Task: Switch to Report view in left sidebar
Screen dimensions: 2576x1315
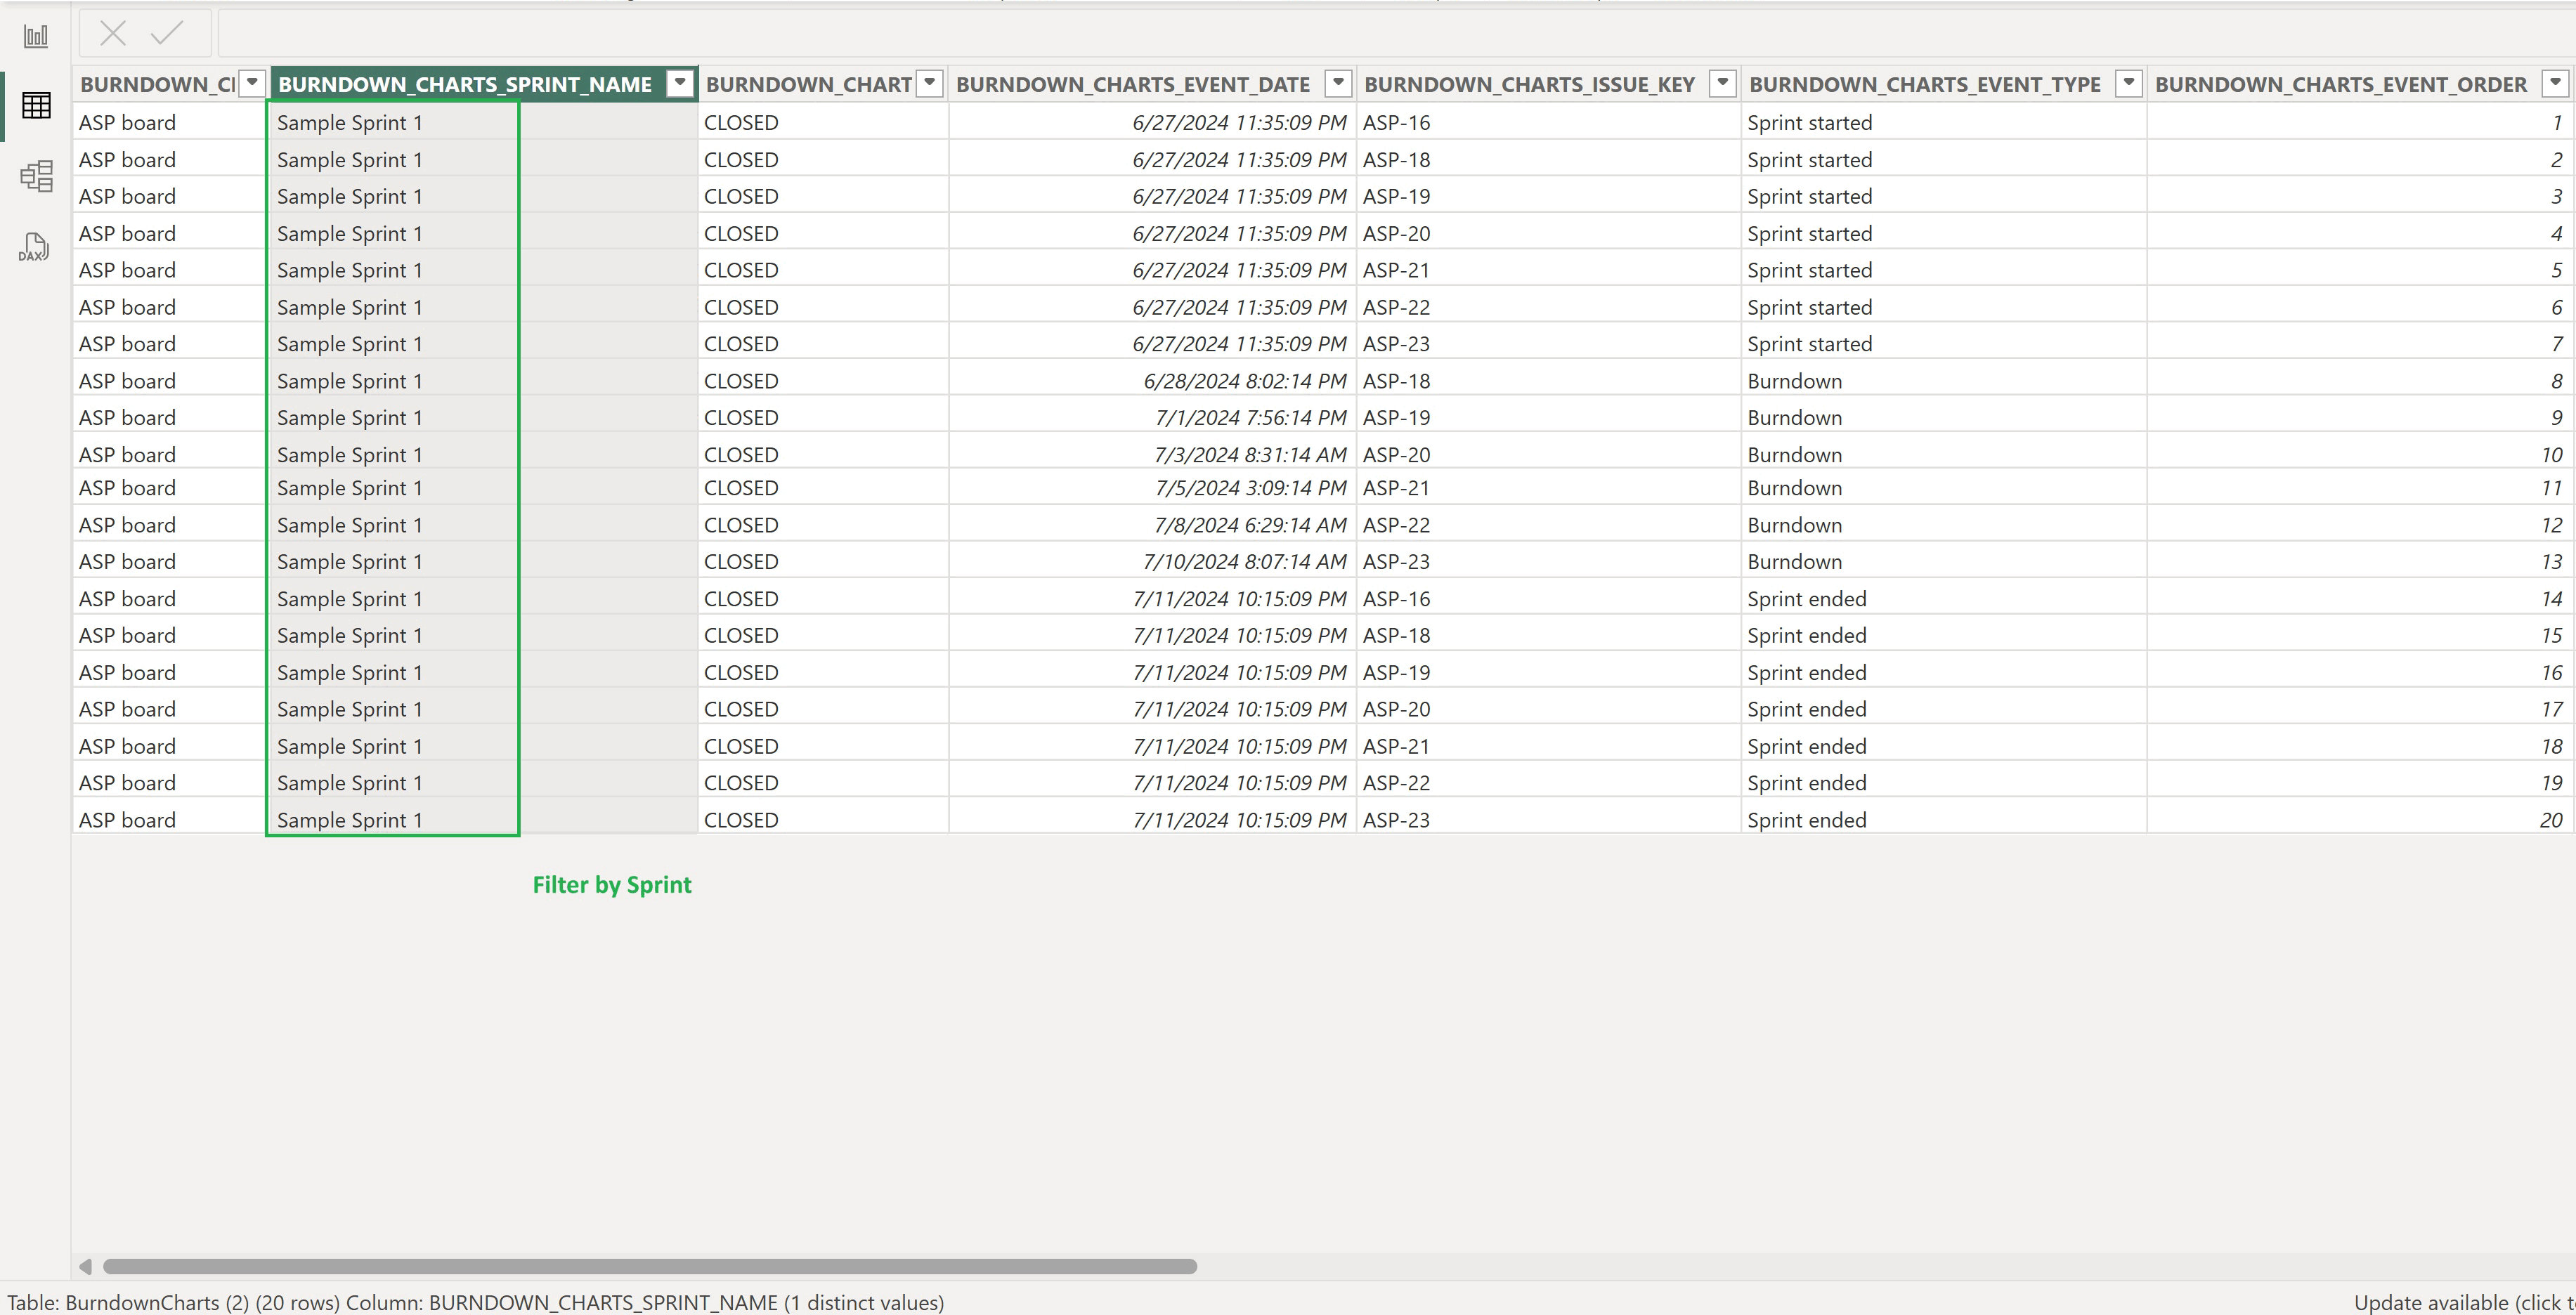Action: click(35, 35)
